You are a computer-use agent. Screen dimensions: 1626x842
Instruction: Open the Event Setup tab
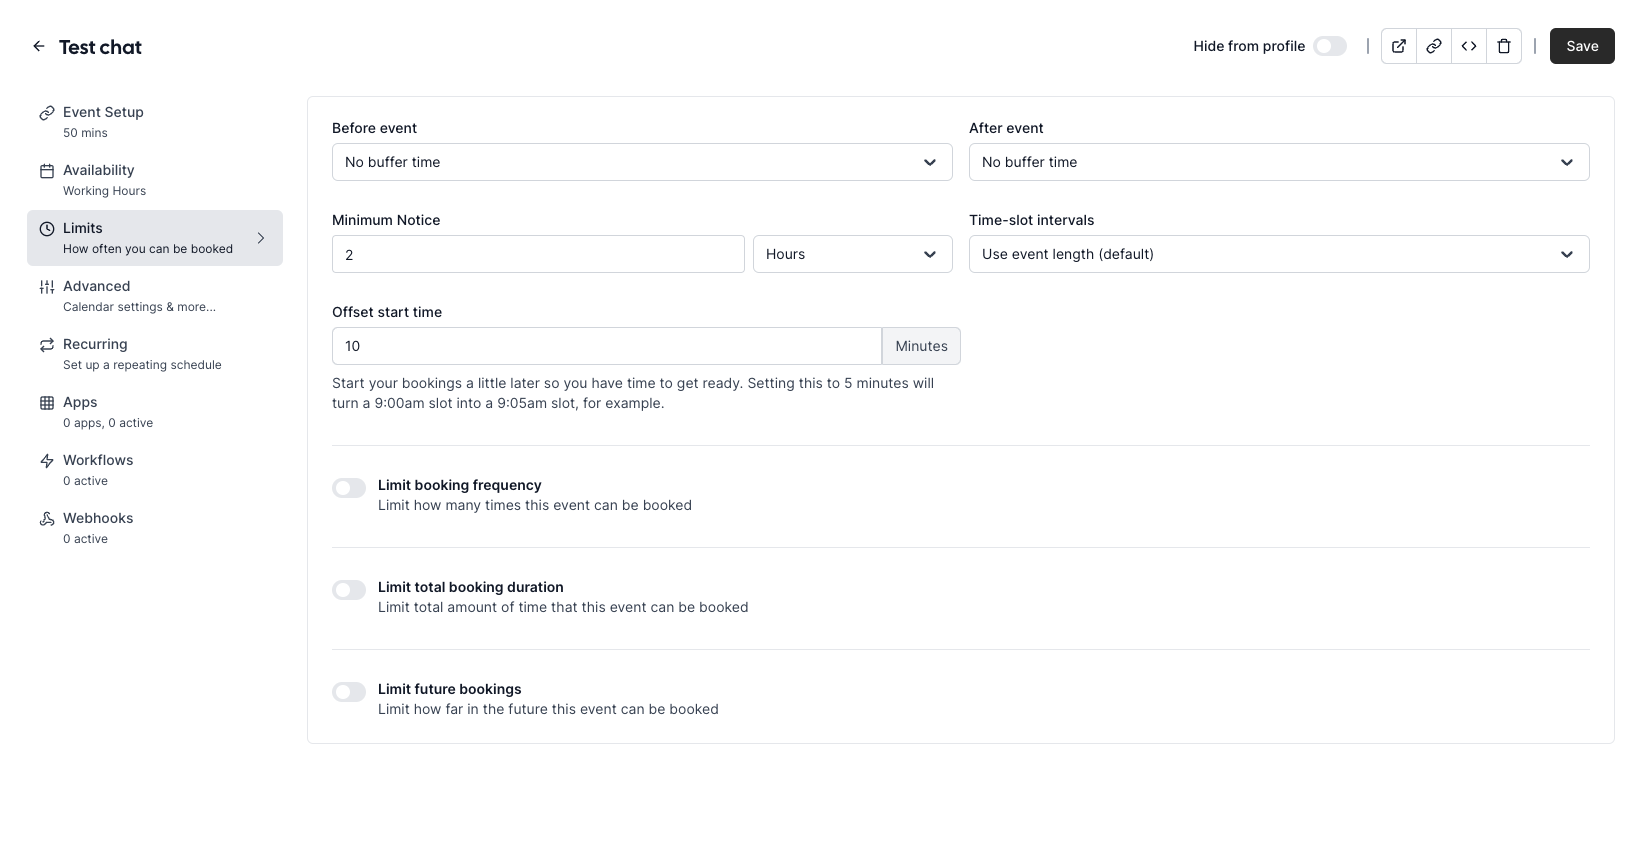click(x=155, y=122)
